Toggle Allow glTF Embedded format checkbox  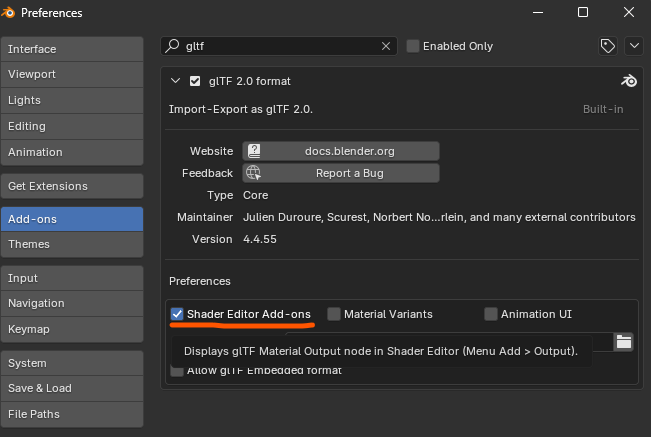[177, 371]
